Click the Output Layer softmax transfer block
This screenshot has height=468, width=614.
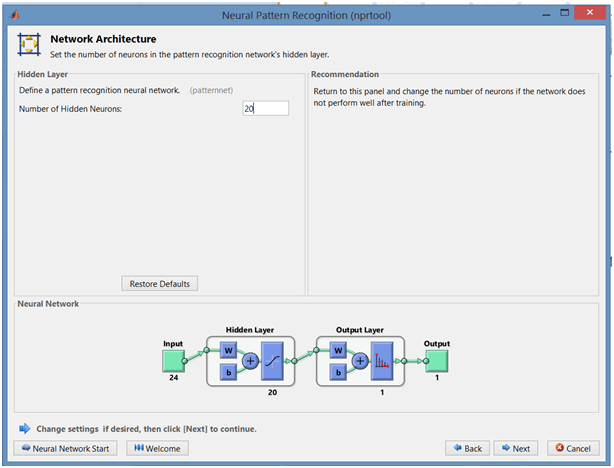382,361
